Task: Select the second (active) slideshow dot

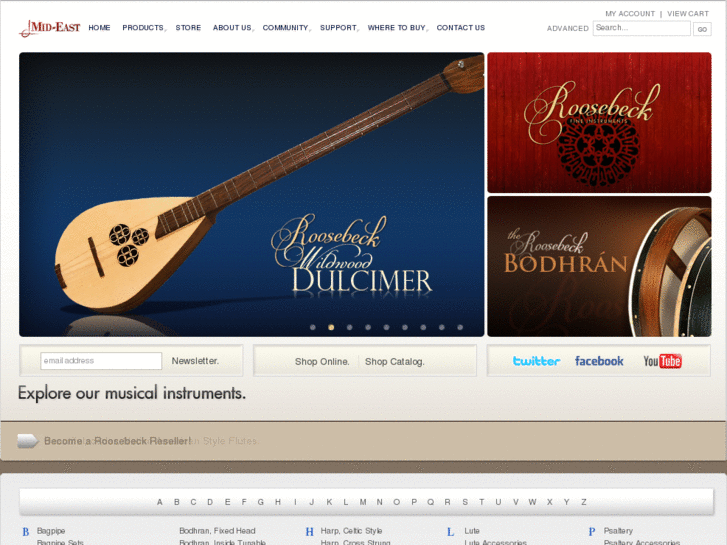Action: click(331, 327)
